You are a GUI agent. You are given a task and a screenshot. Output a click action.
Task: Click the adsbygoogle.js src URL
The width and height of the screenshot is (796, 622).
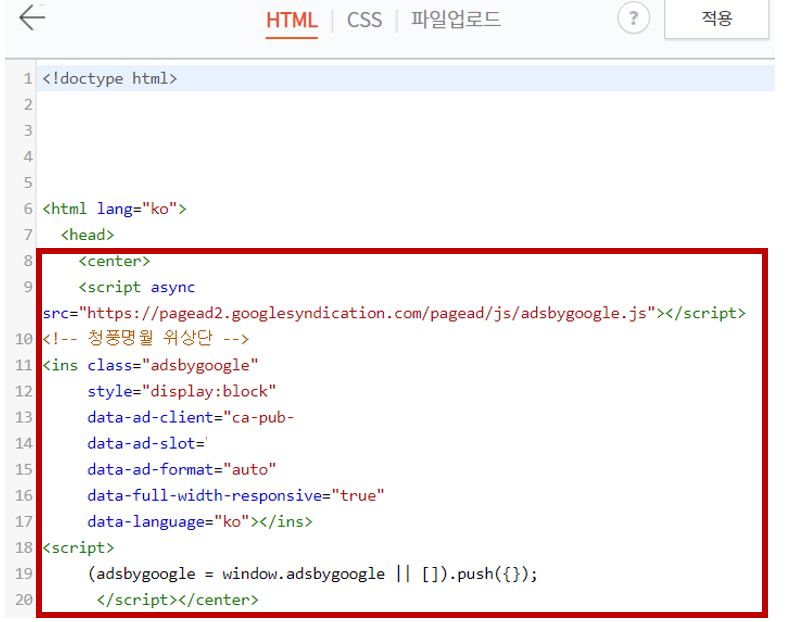[x=367, y=313]
